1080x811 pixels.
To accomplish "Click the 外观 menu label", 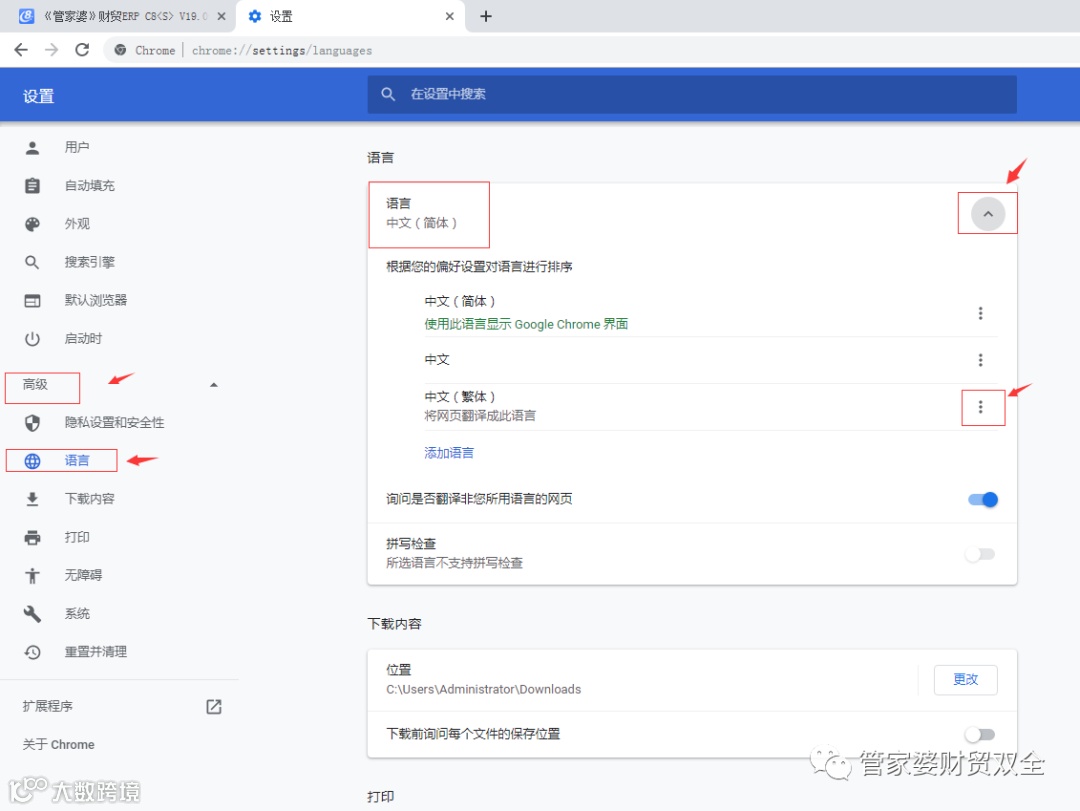I will click(x=77, y=223).
